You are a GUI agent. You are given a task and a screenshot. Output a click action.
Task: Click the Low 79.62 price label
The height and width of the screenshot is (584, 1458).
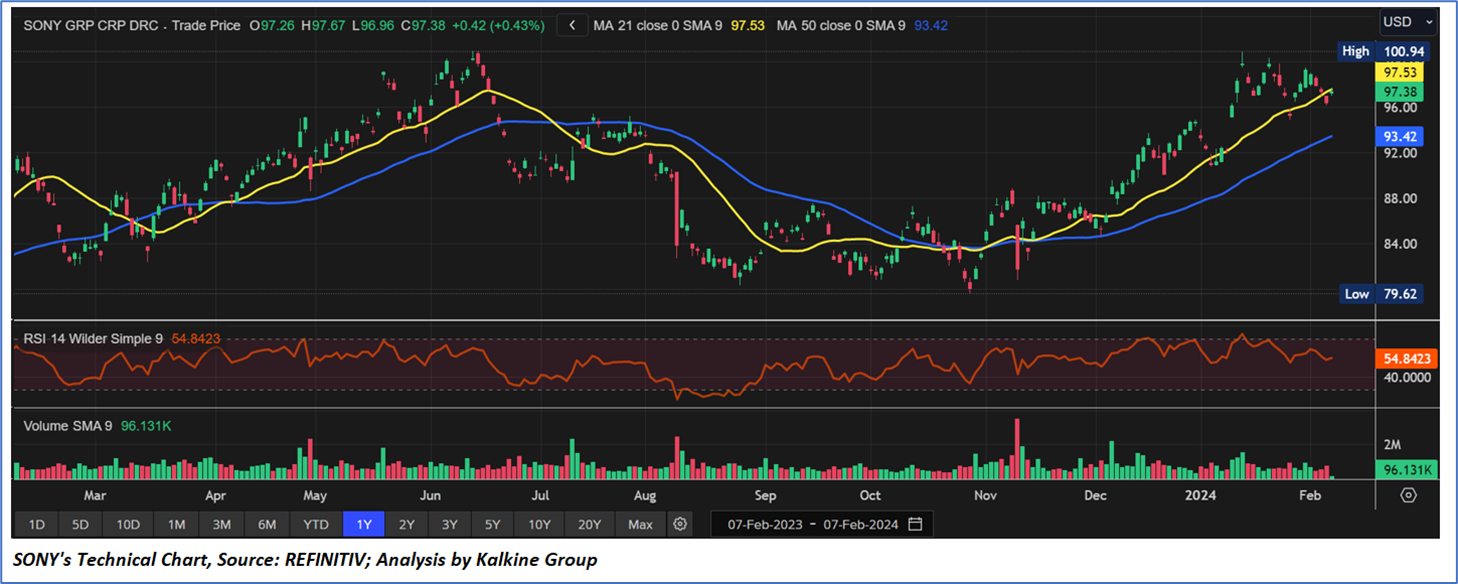pyautogui.click(x=1382, y=294)
